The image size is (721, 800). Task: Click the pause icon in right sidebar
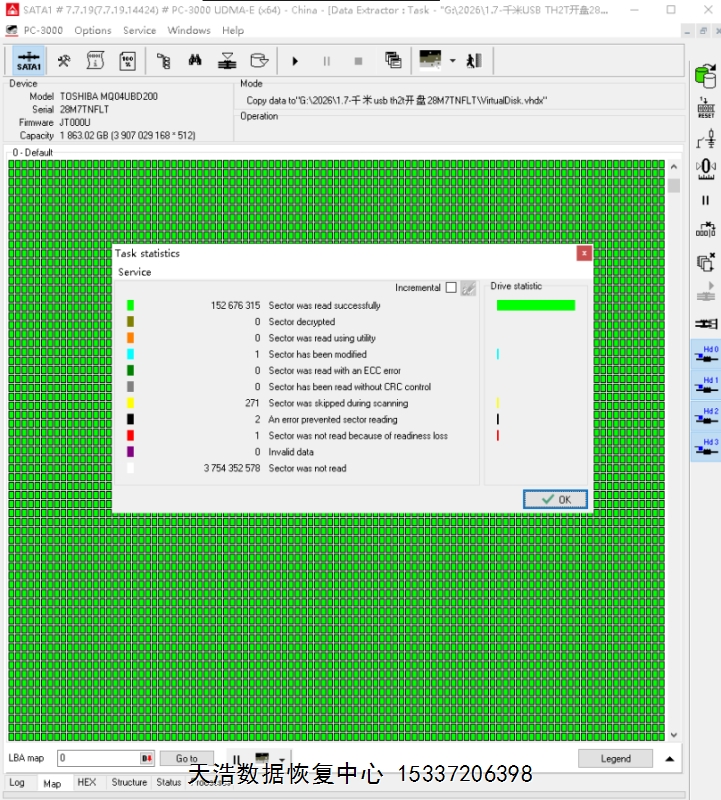tap(706, 200)
